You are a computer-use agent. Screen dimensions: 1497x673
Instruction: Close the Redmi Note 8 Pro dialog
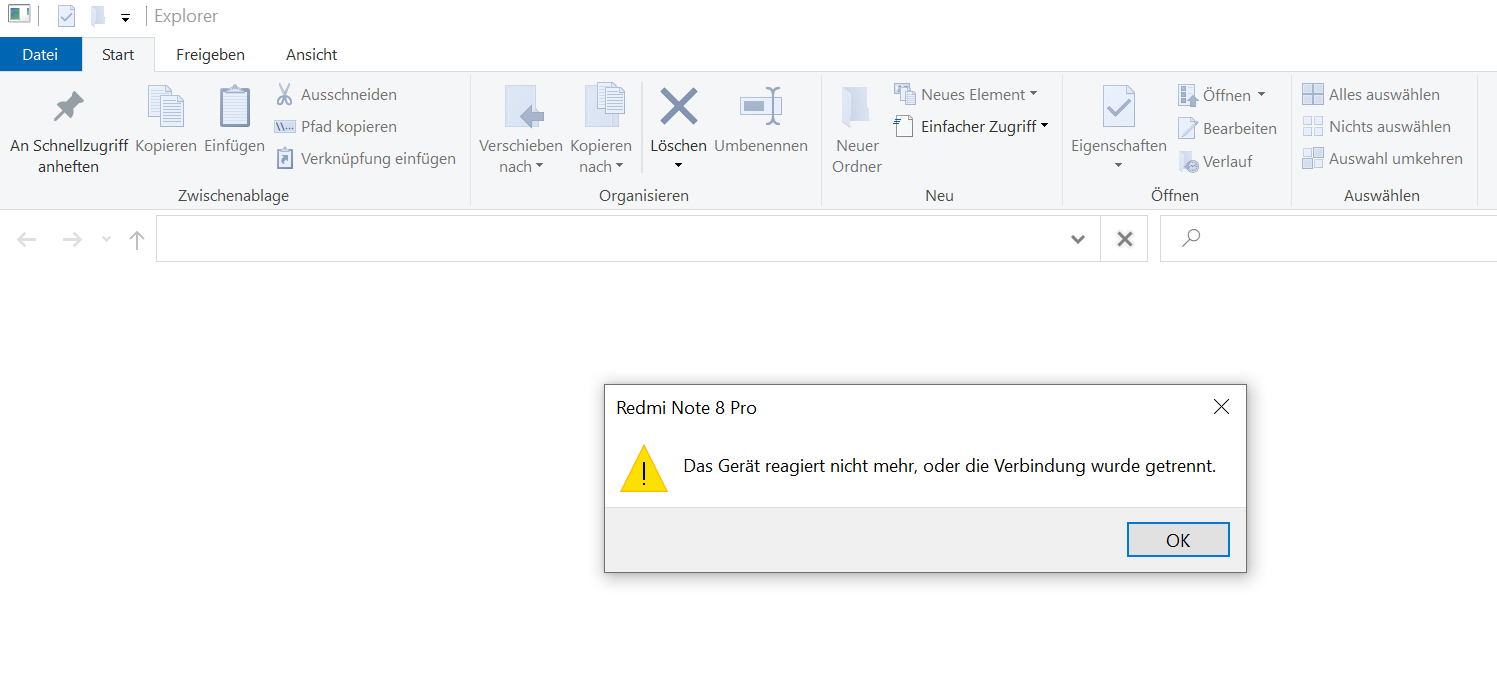coord(1221,407)
